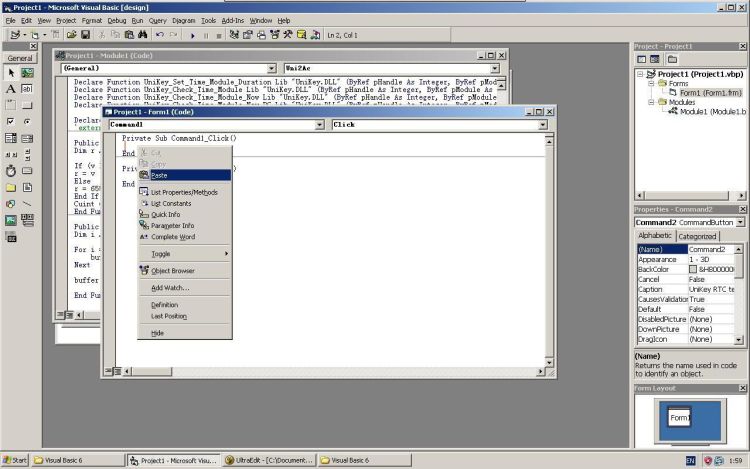Image resolution: width=750 pixels, height=469 pixels.
Task: Switch to the Alphabetic properties tab
Action: 655,236
